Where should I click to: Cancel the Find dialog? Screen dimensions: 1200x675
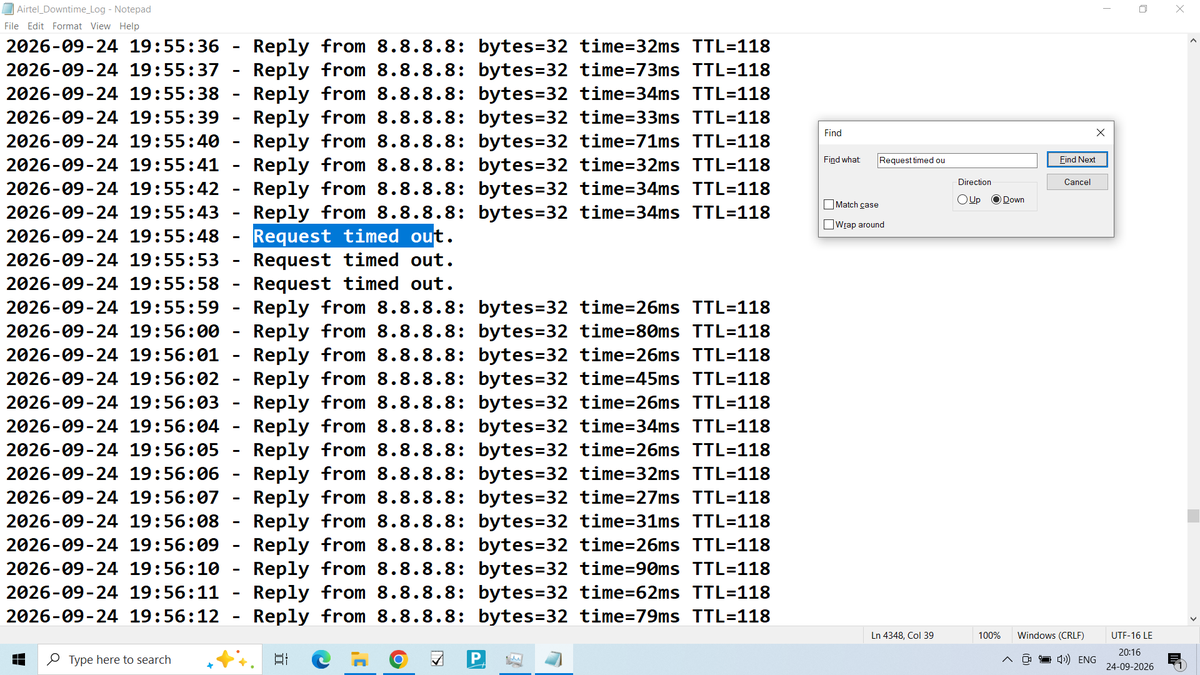1077,182
